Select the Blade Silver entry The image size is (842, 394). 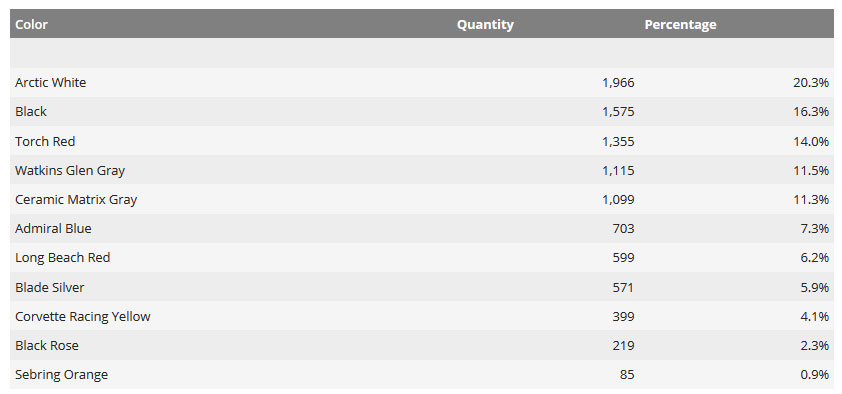(49, 288)
